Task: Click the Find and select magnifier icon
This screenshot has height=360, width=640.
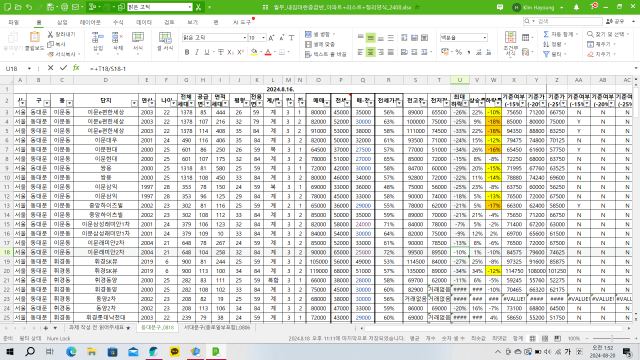Action: click(590, 34)
